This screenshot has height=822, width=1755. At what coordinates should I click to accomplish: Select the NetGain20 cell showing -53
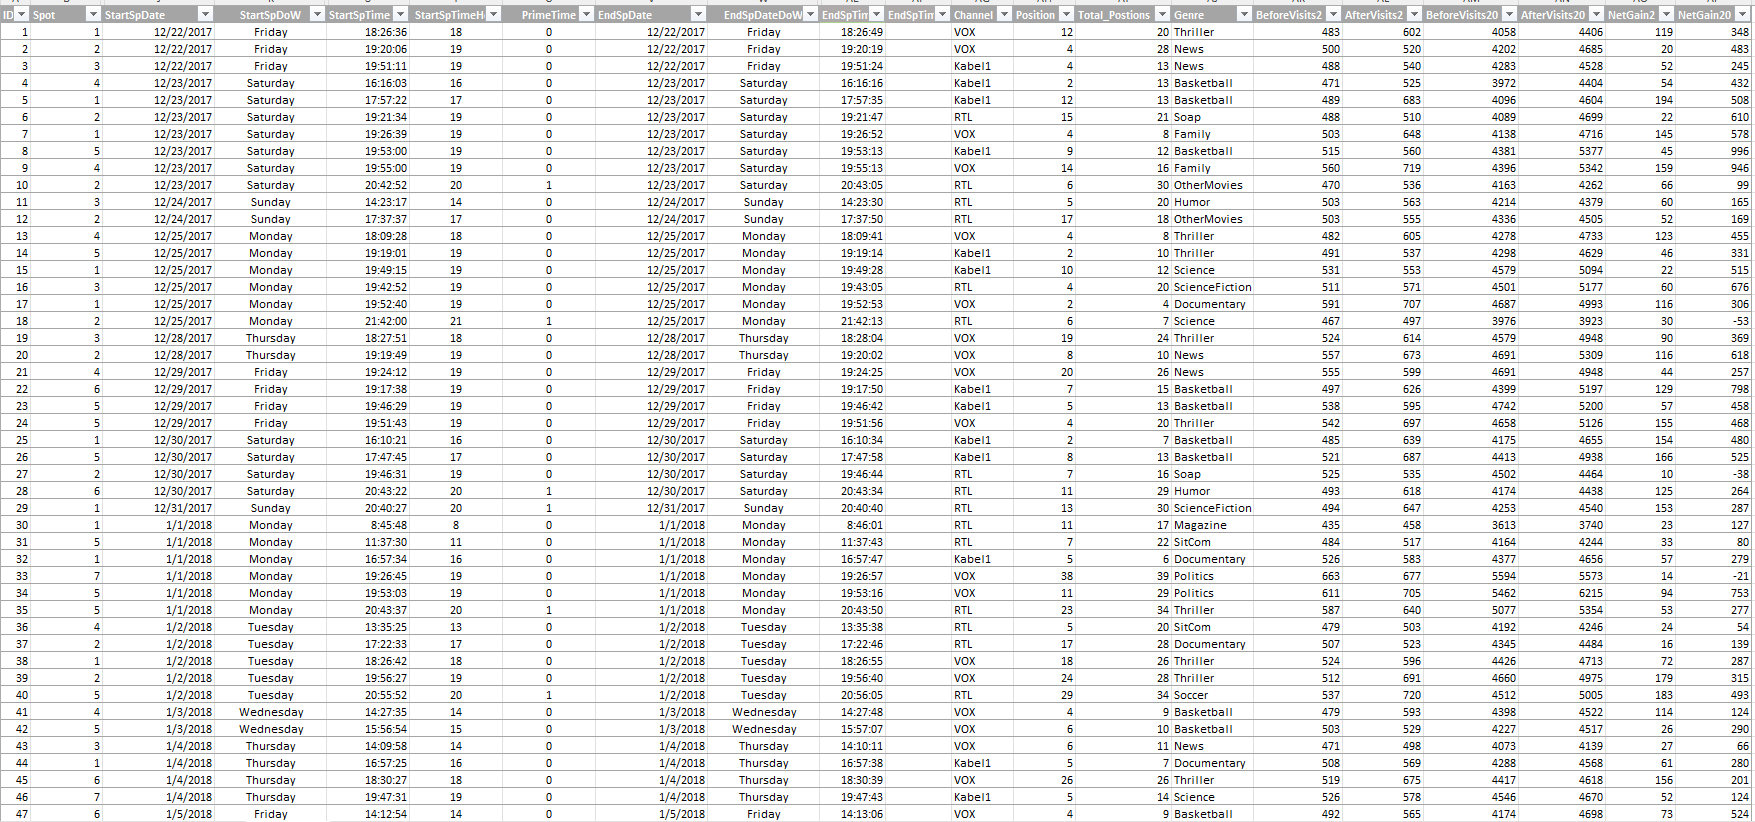1713,321
